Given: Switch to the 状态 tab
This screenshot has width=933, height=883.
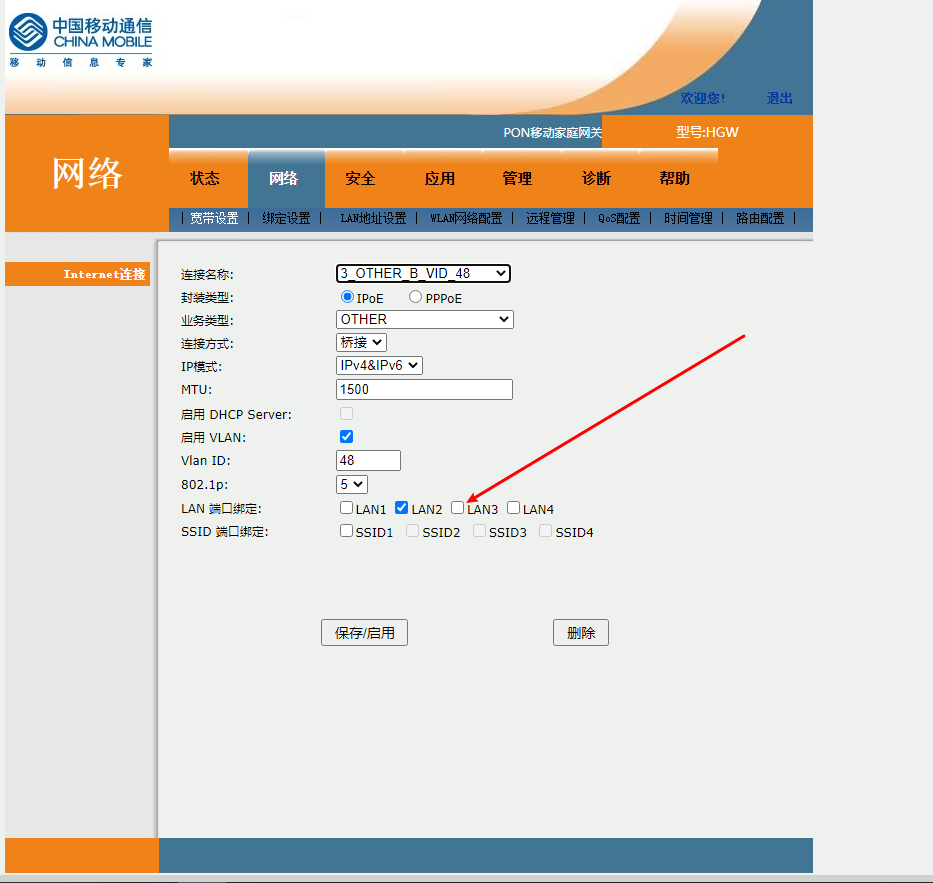Looking at the screenshot, I should tap(205, 178).
